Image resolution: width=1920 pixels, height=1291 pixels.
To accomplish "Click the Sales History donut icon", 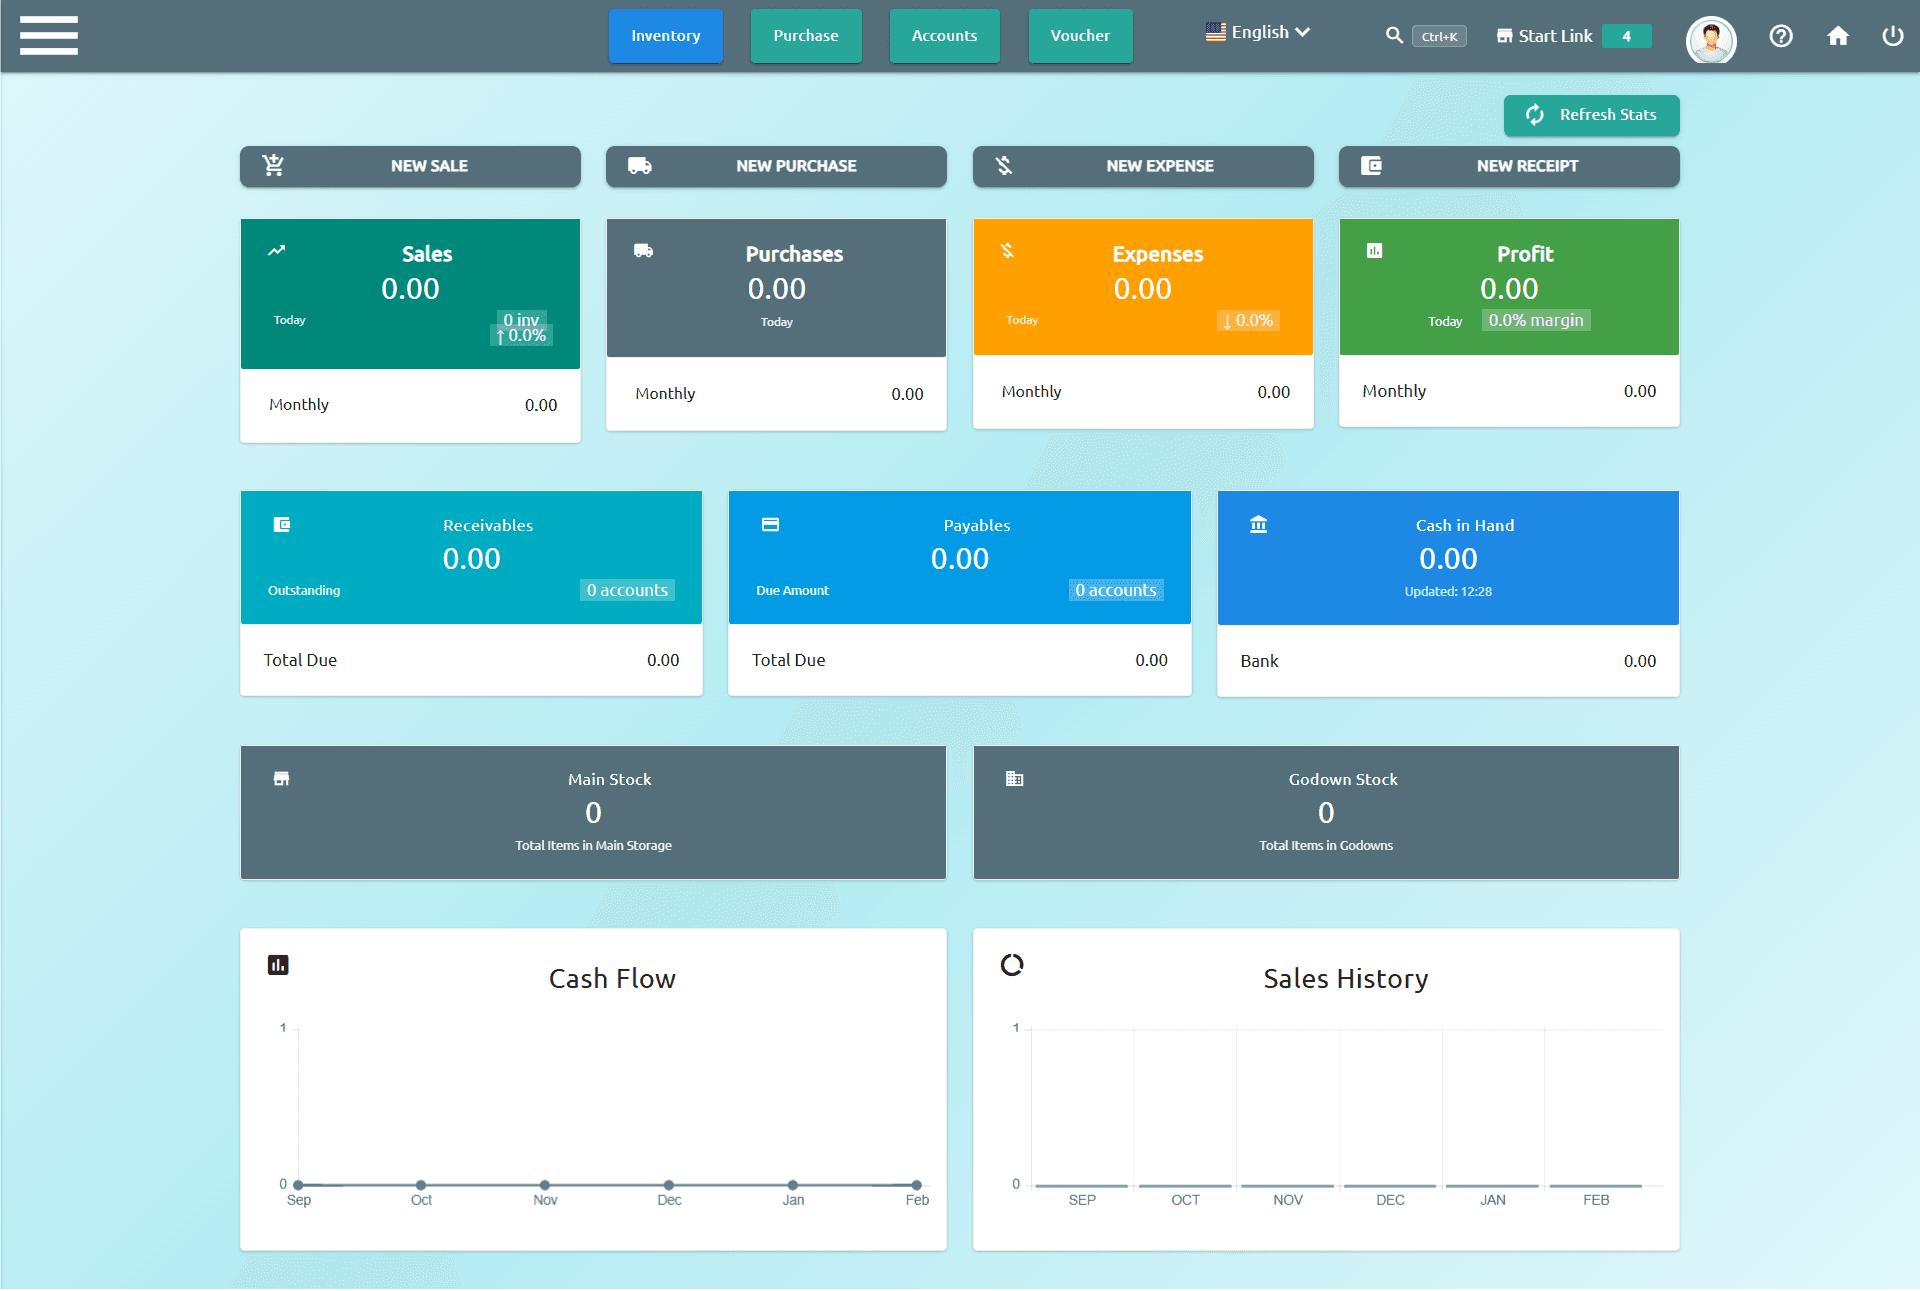I will (1011, 964).
